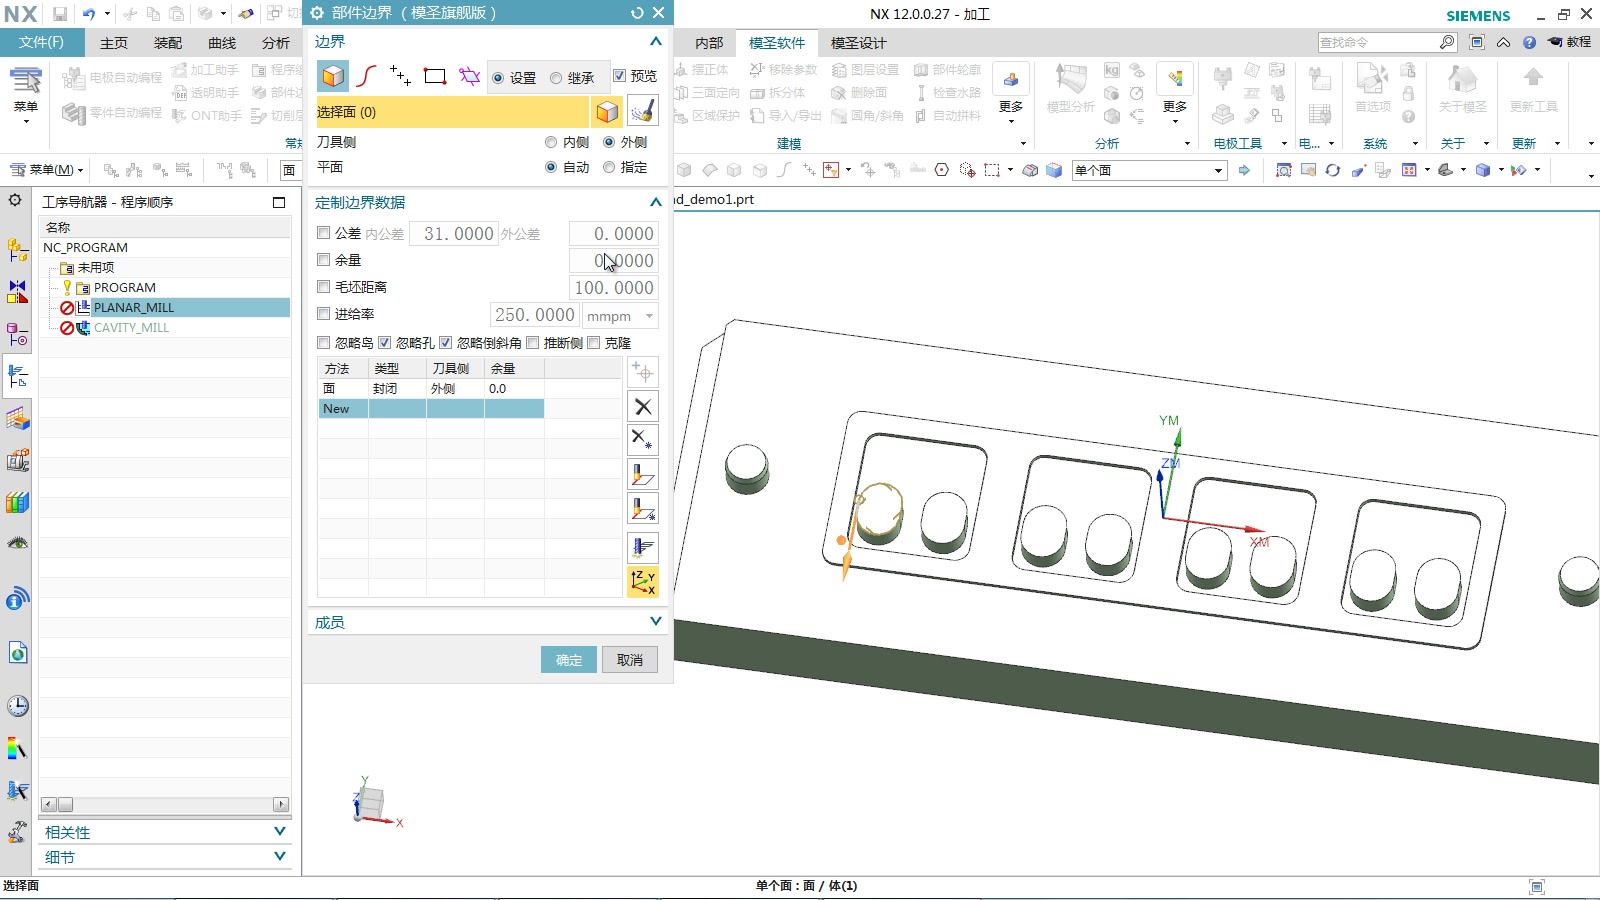Click the X delete icon beside the list
1600x900 pixels.
(643, 407)
